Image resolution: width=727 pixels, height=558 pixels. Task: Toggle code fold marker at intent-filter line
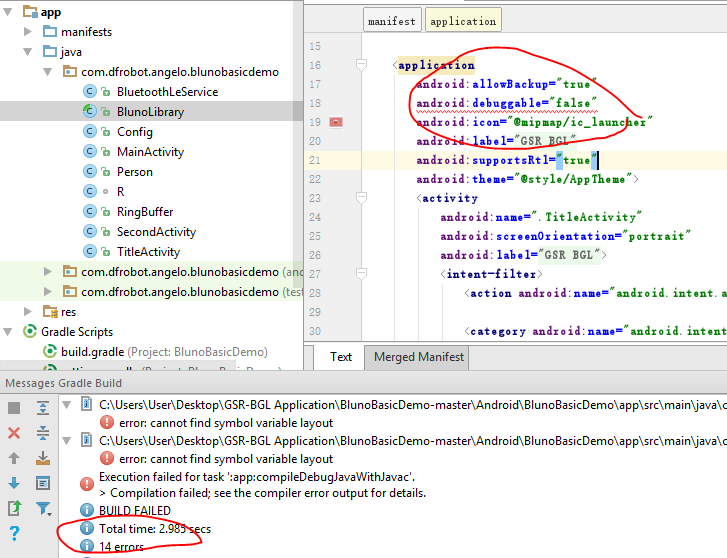pyautogui.click(x=362, y=273)
